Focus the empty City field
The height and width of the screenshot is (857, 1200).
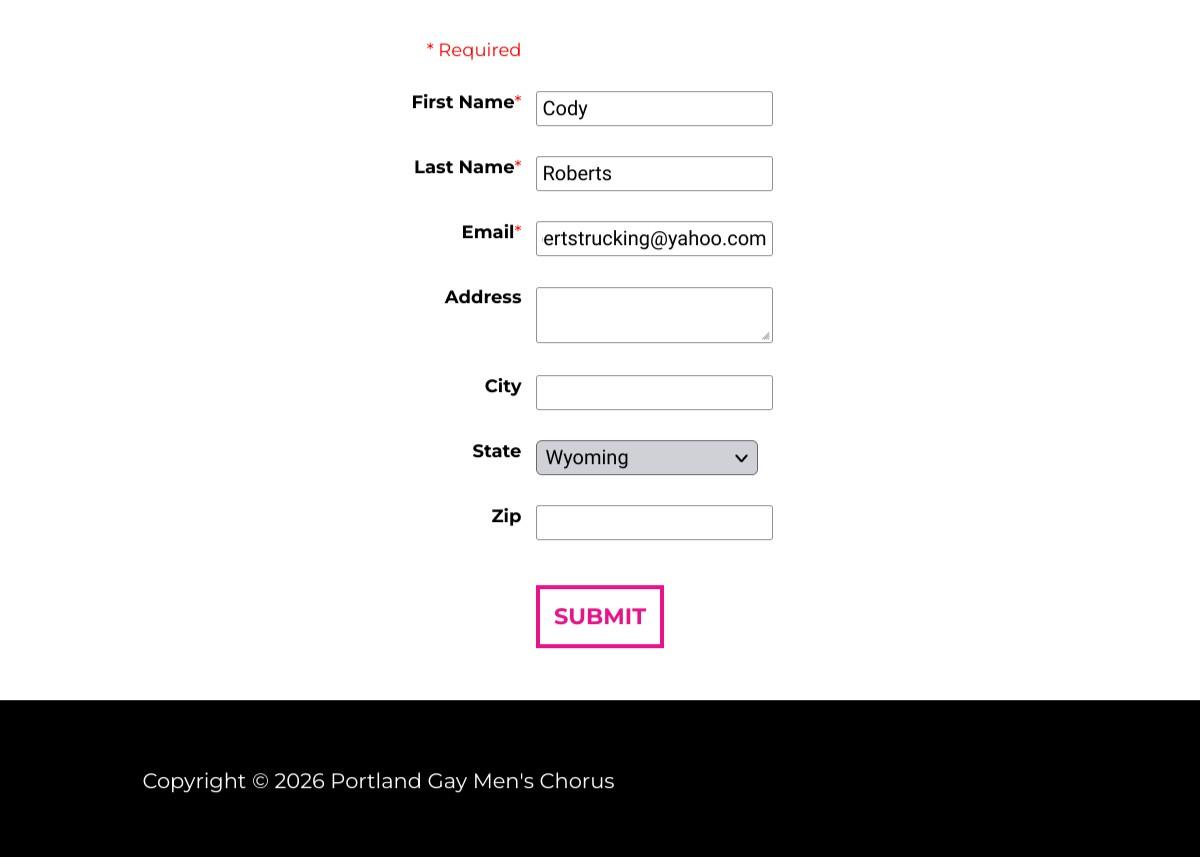point(654,393)
